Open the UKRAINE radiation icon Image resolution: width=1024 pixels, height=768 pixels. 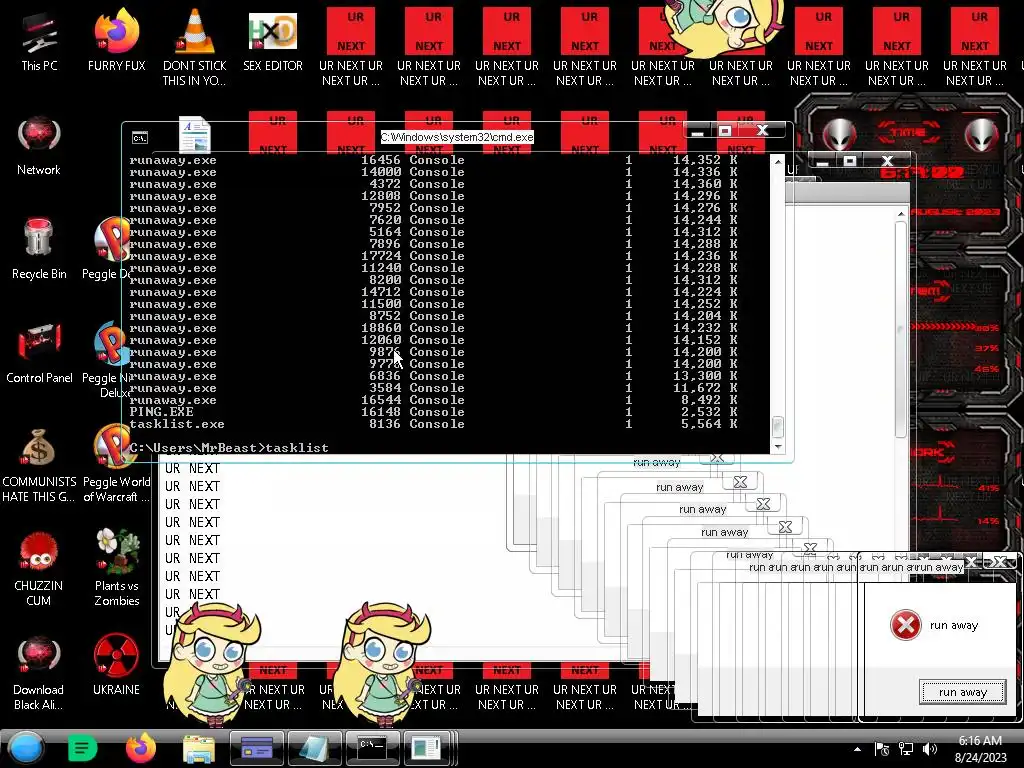coord(116,665)
